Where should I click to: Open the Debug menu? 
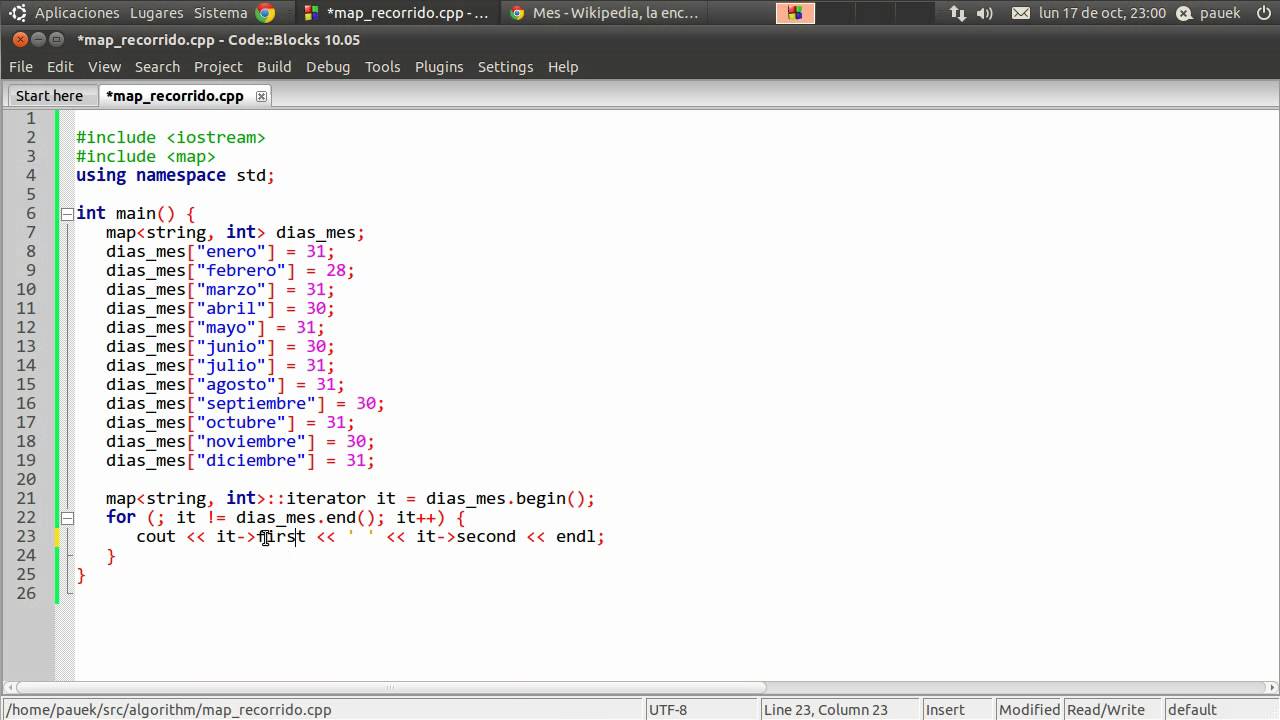point(328,66)
